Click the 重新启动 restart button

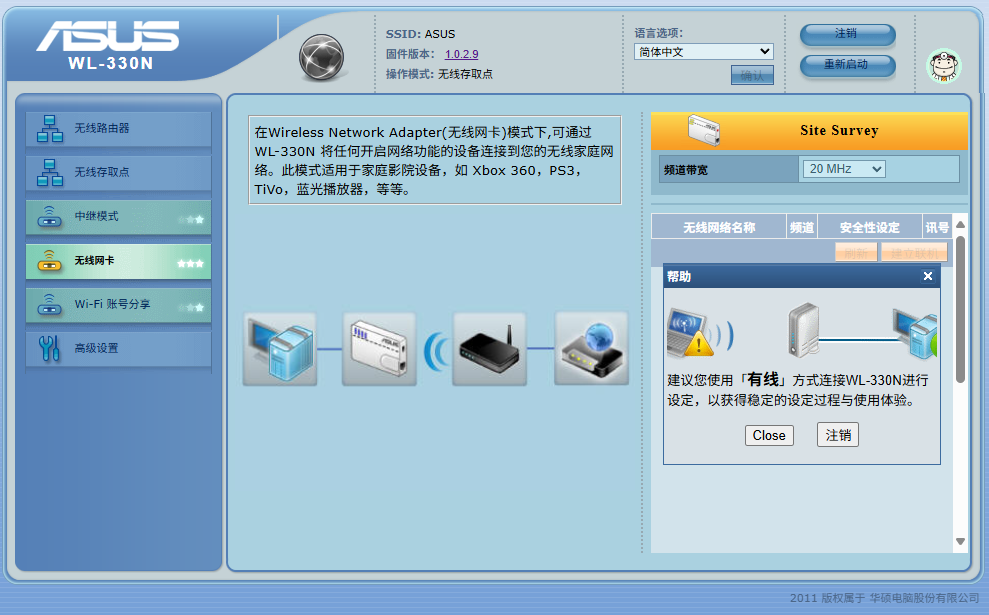tap(846, 66)
